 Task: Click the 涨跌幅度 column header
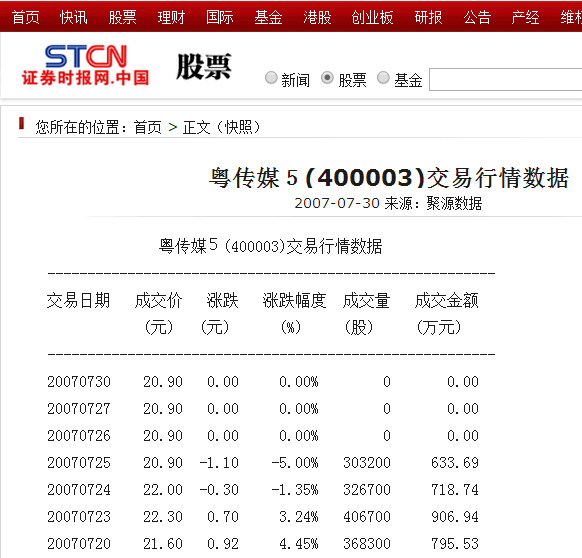tap(294, 300)
